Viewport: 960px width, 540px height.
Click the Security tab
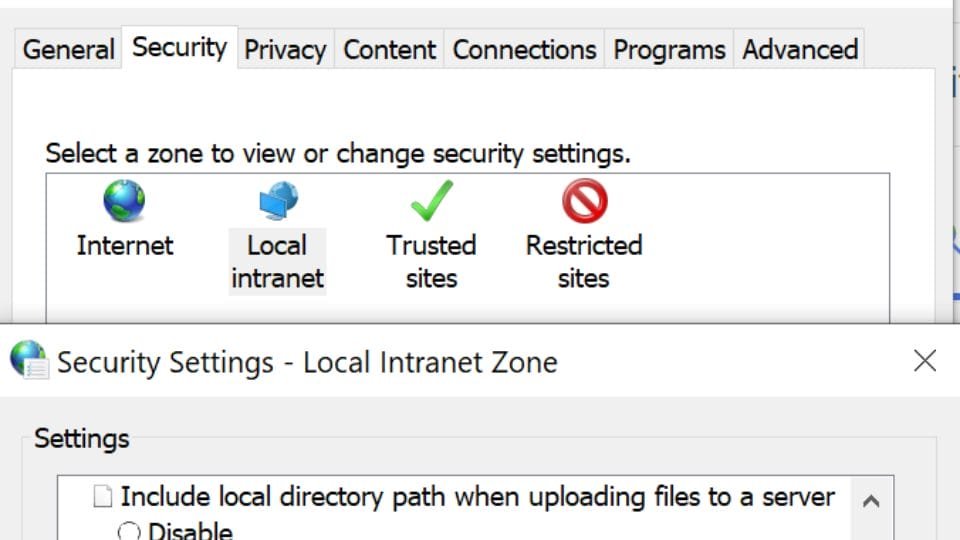click(x=179, y=47)
